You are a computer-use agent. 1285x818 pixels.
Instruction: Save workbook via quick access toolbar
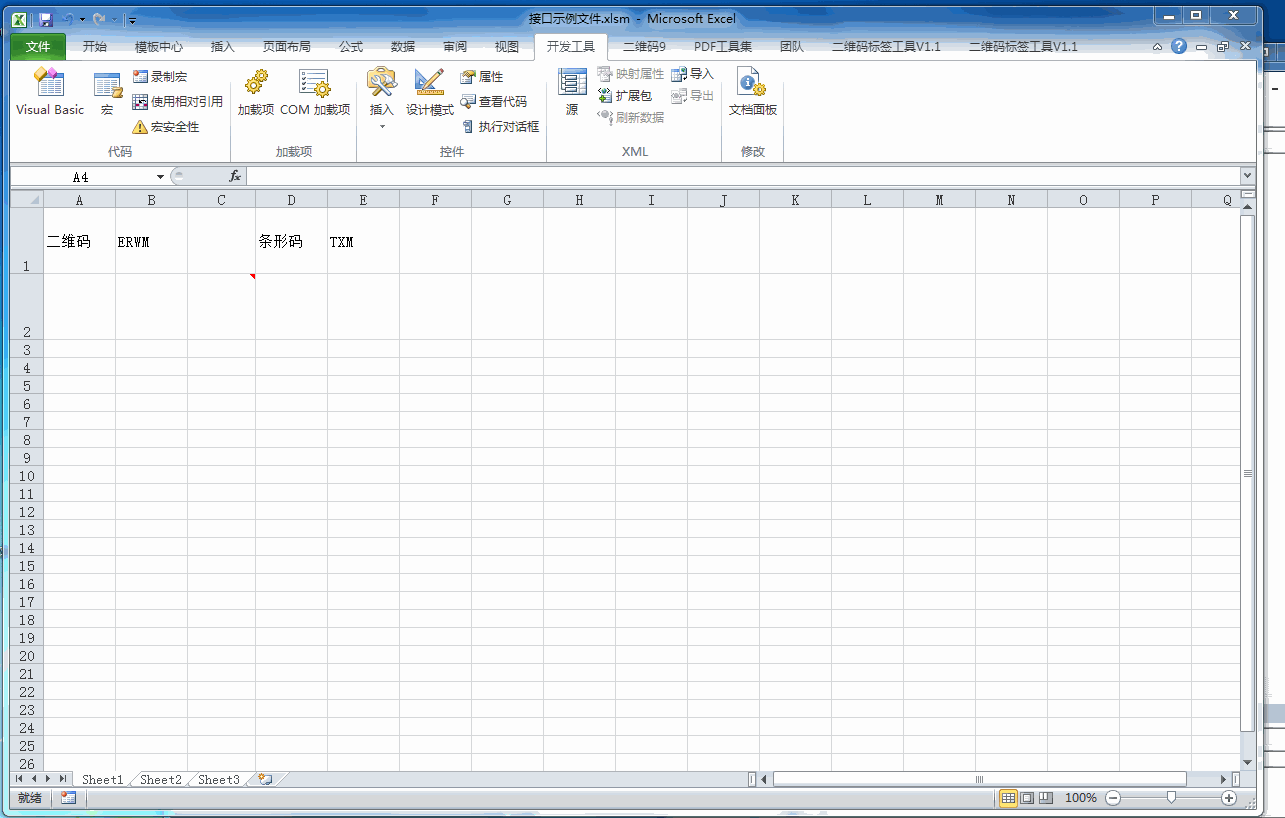[x=46, y=19]
